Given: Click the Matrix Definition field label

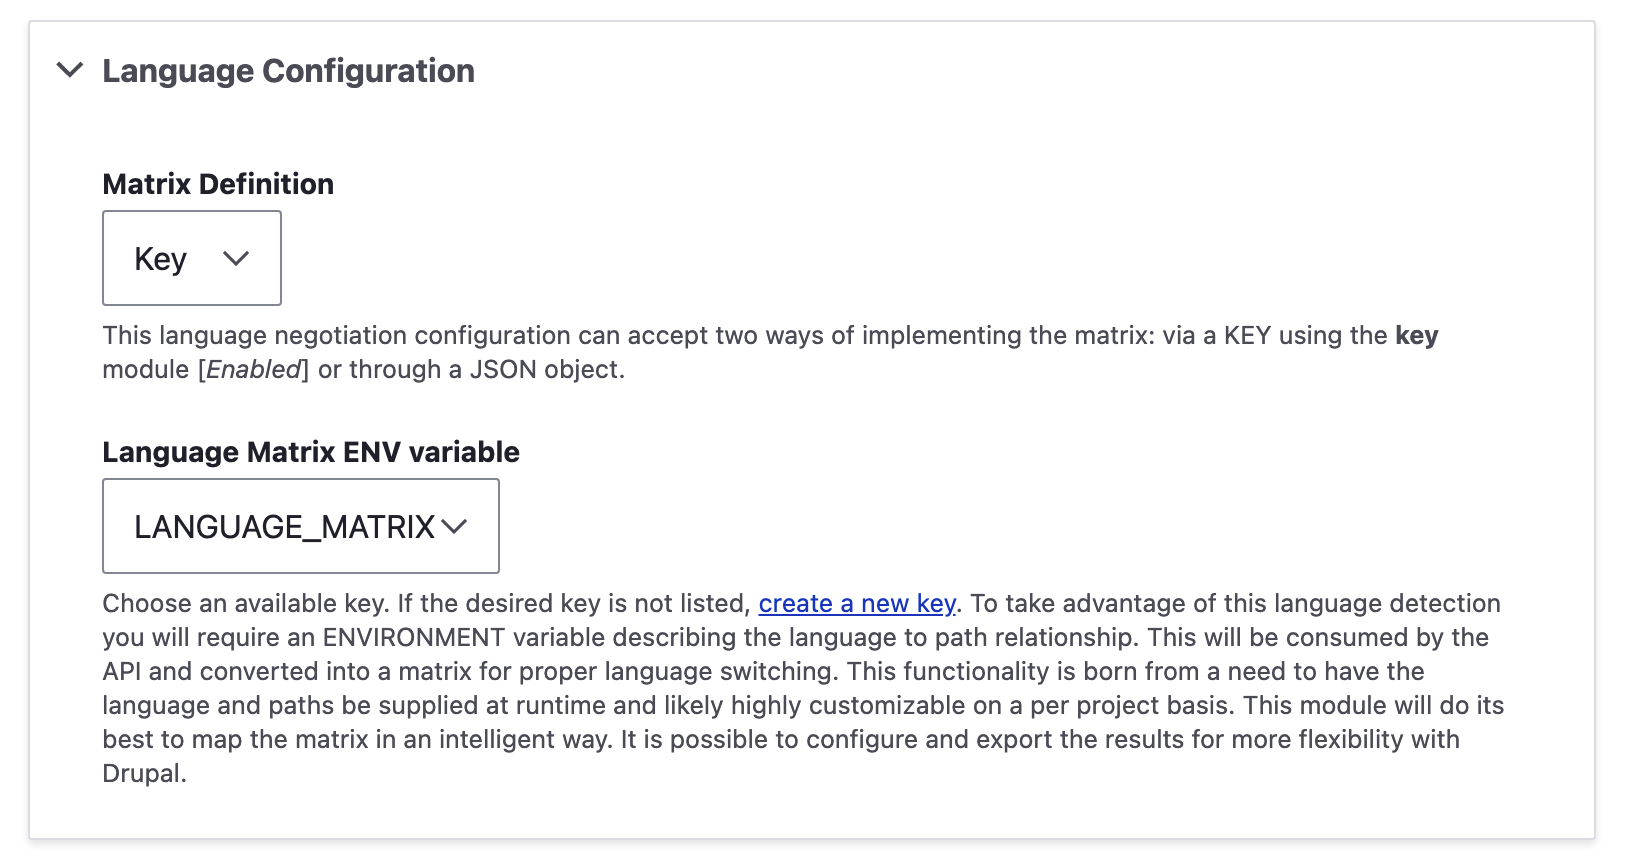Looking at the screenshot, I should coord(218,184).
